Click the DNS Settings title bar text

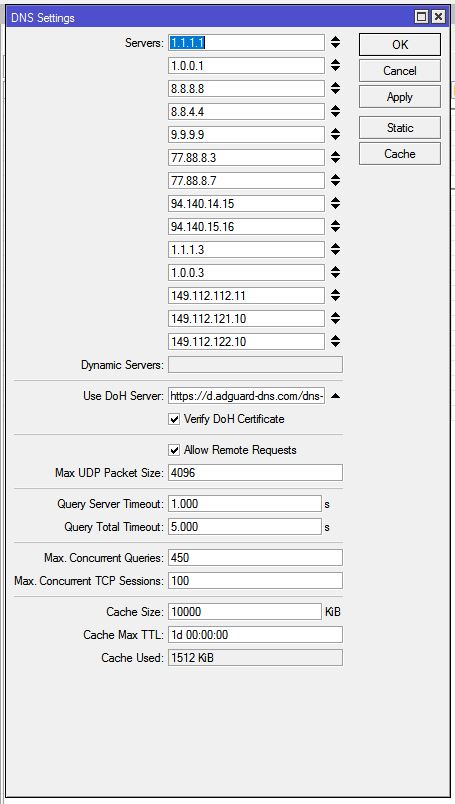point(43,18)
